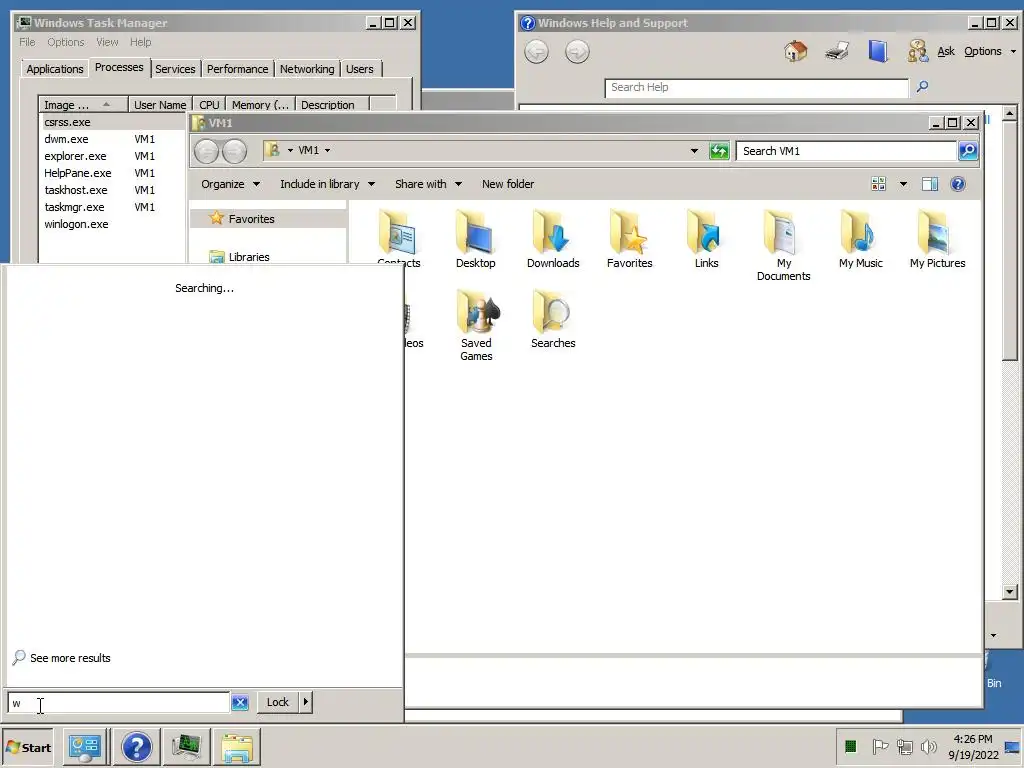Open the Share with dropdown
1024x768 pixels.
(428, 184)
